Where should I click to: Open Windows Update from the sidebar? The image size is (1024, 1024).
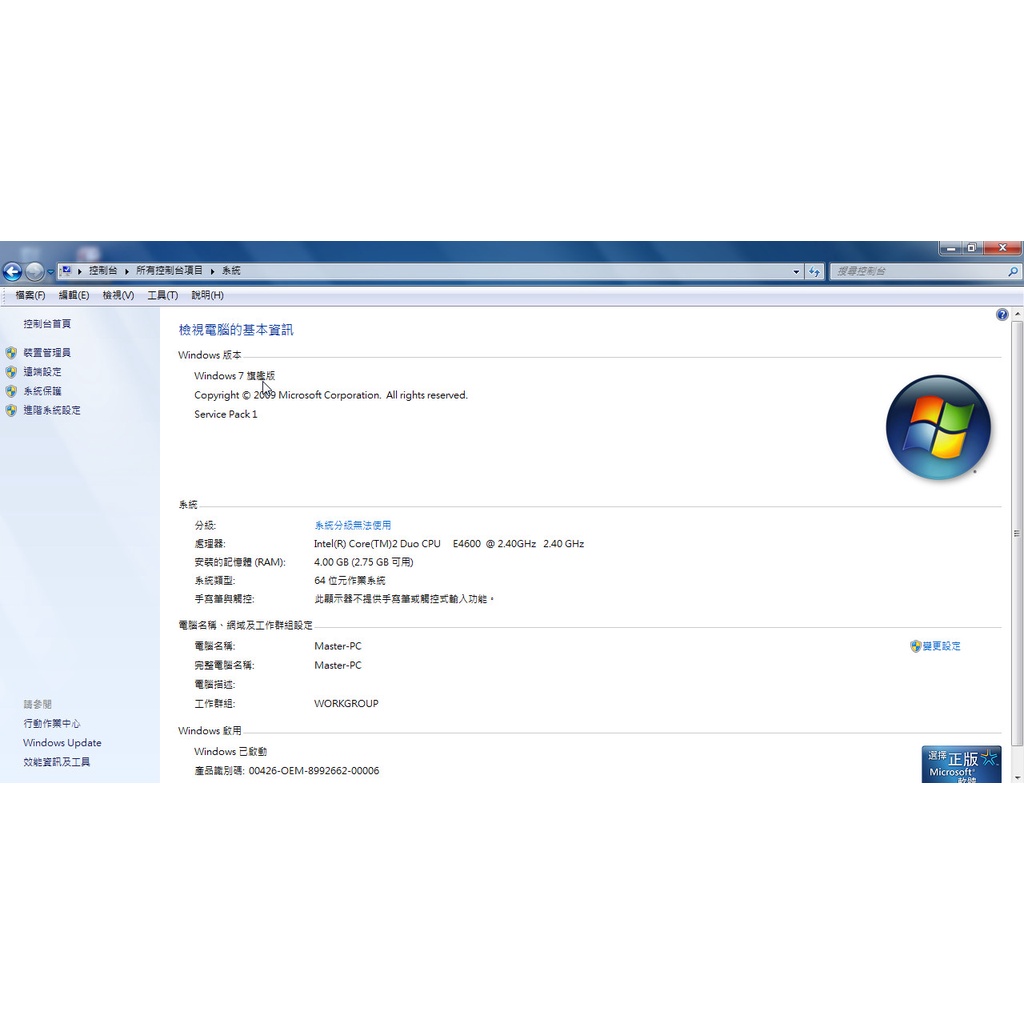(x=62, y=743)
